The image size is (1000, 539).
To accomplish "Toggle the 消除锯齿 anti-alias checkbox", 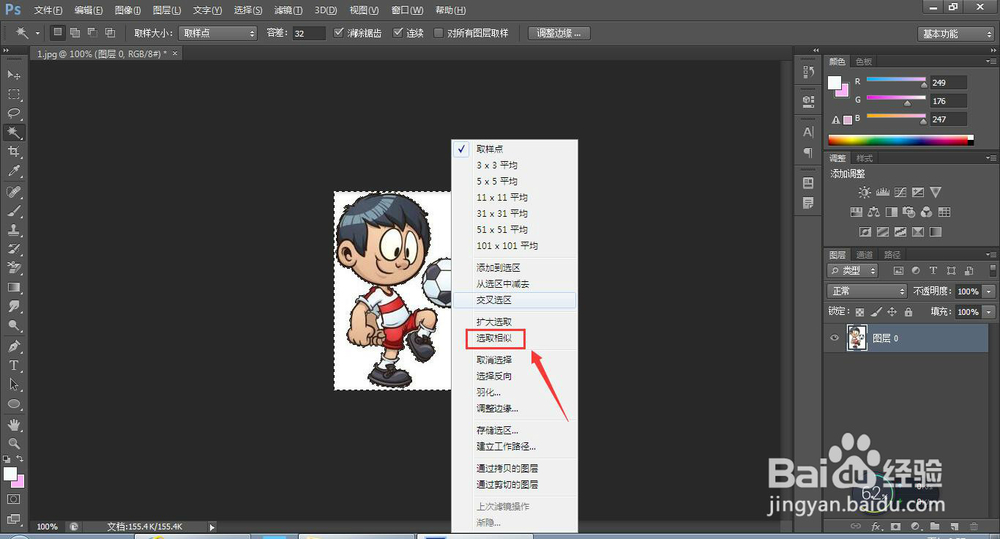I will point(339,33).
